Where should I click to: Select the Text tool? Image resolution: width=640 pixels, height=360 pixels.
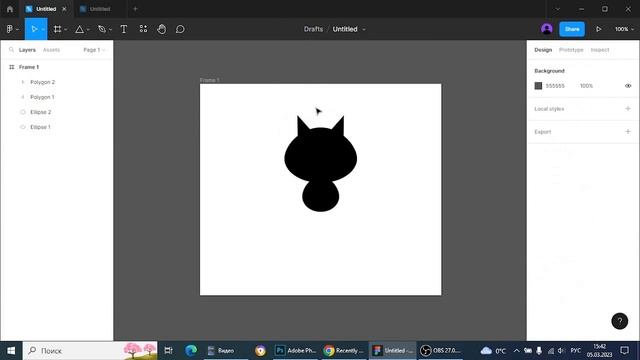(124, 29)
